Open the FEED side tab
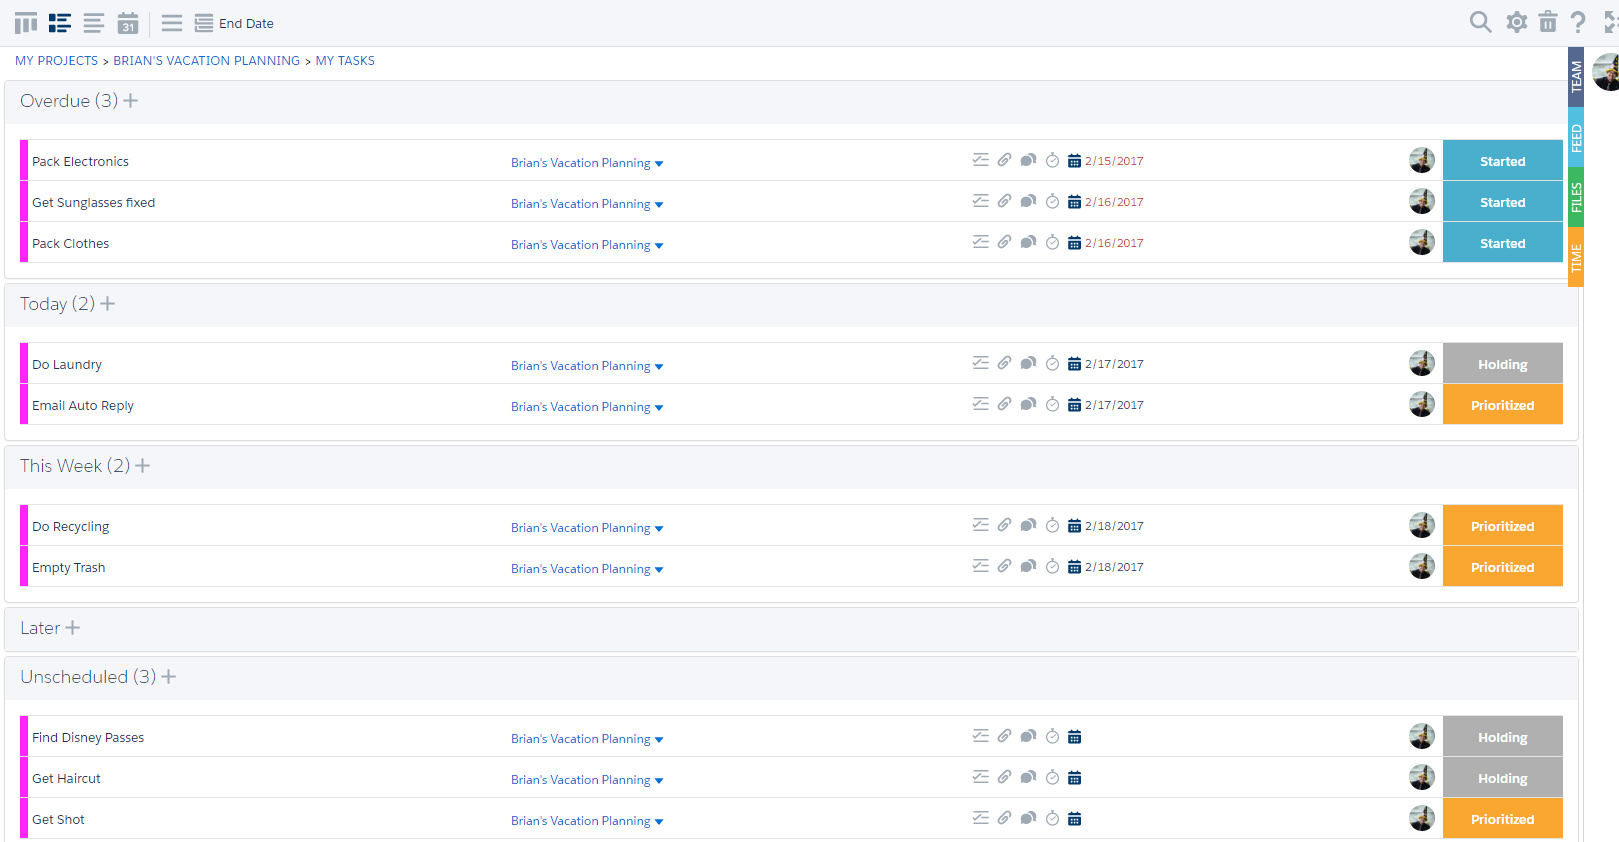This screenshot has height=842, width=1619. (x=1576, y=138)
